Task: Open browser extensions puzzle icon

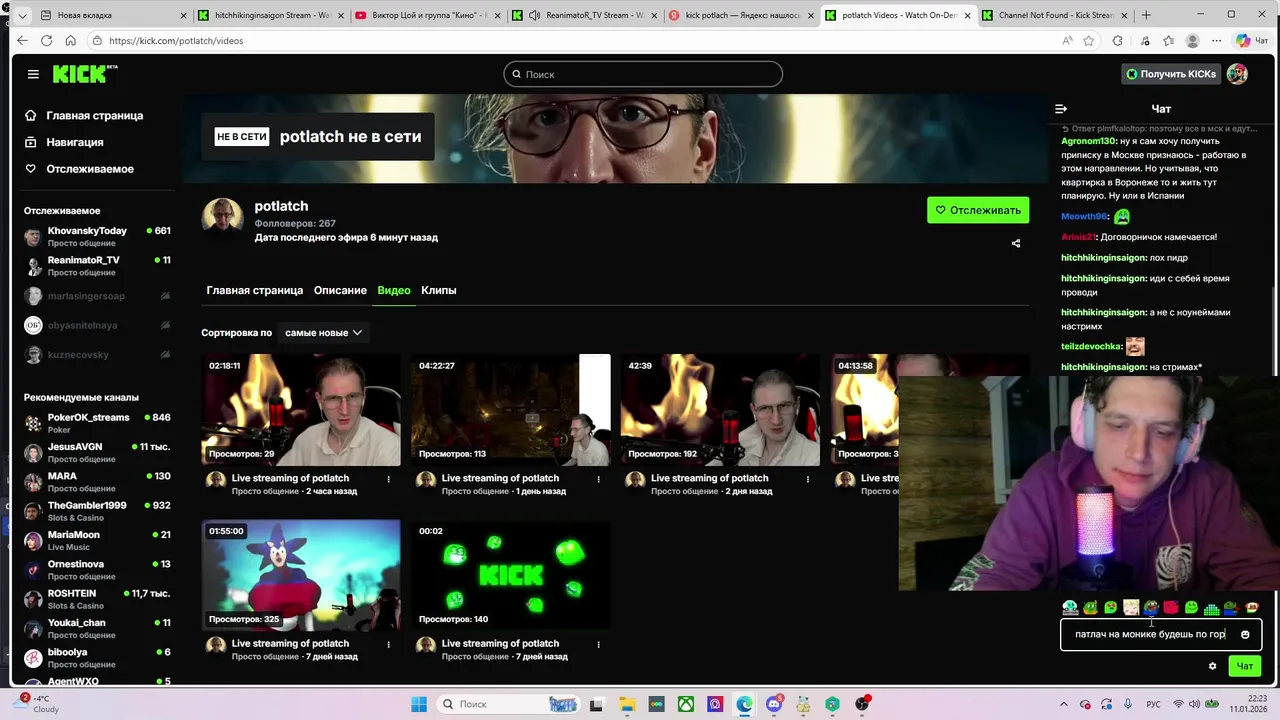Action: coord(1117,41)
